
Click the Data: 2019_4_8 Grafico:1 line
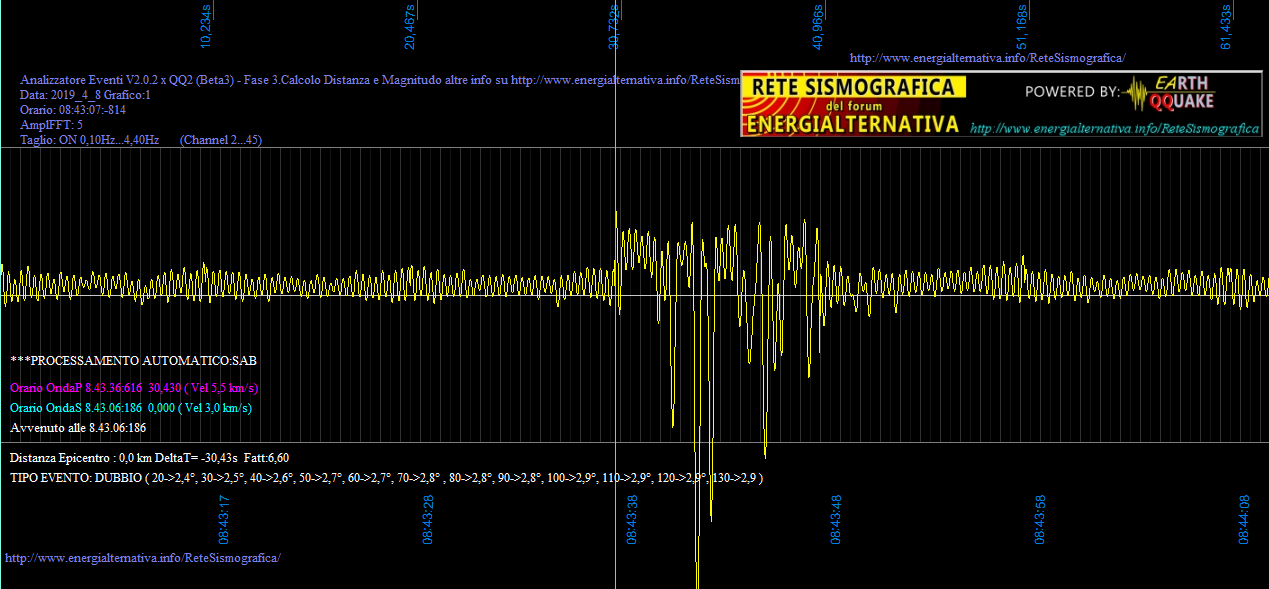85,95
